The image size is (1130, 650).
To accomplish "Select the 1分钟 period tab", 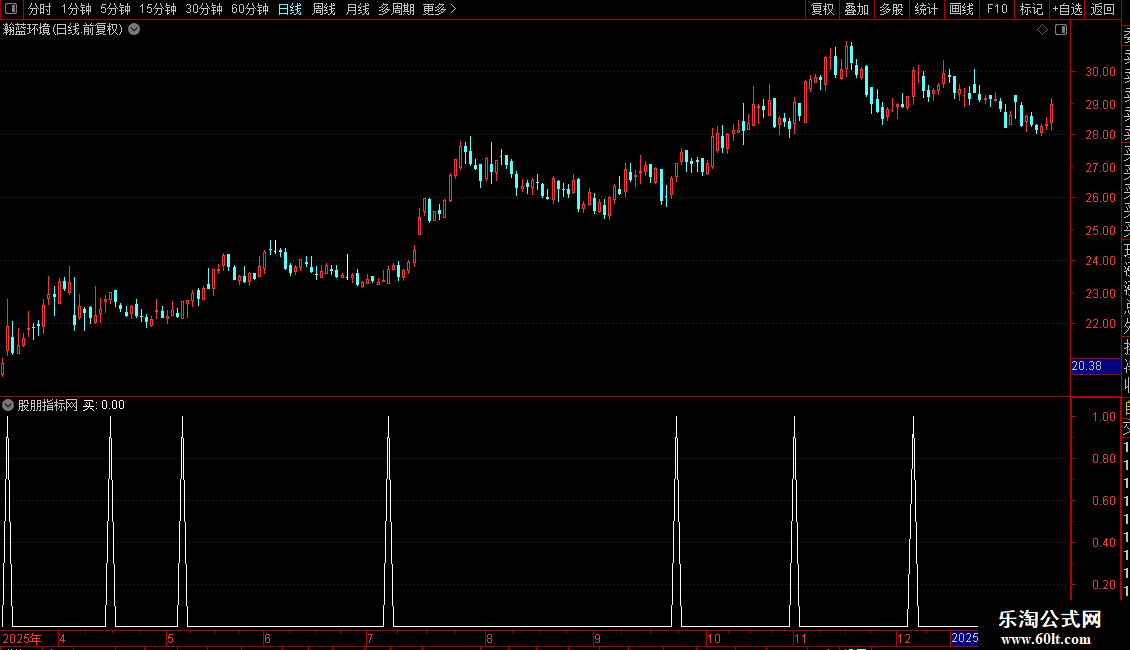I will tap(76, 9).
